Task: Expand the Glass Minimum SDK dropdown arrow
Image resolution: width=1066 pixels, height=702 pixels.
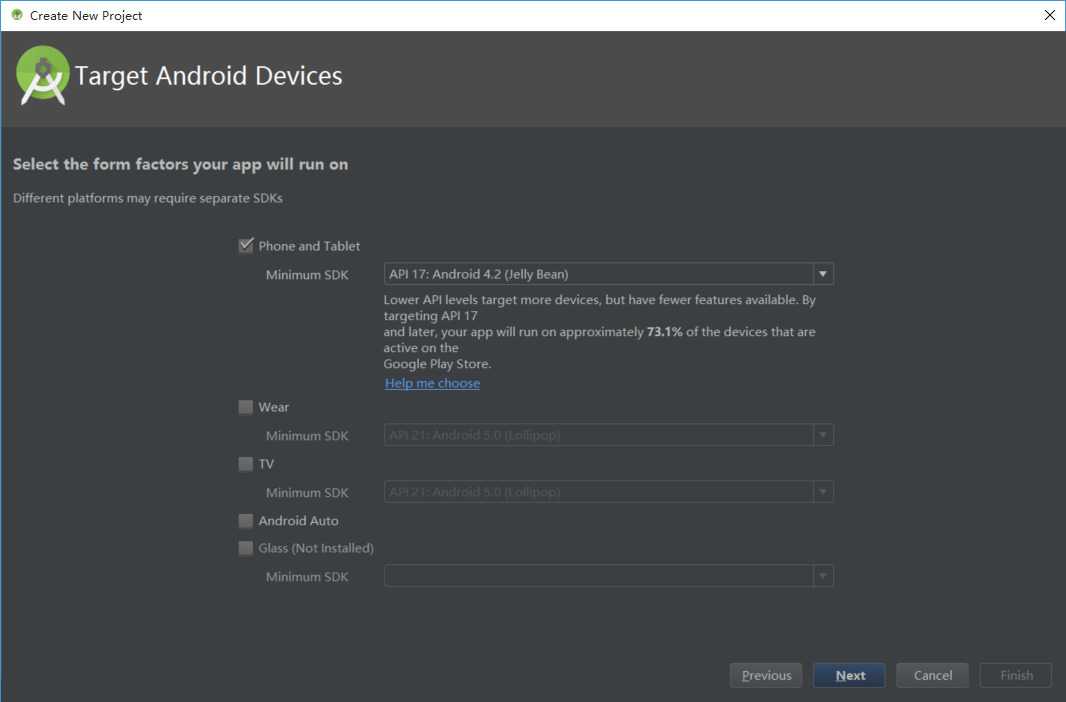Action: [x=823, y=576]
